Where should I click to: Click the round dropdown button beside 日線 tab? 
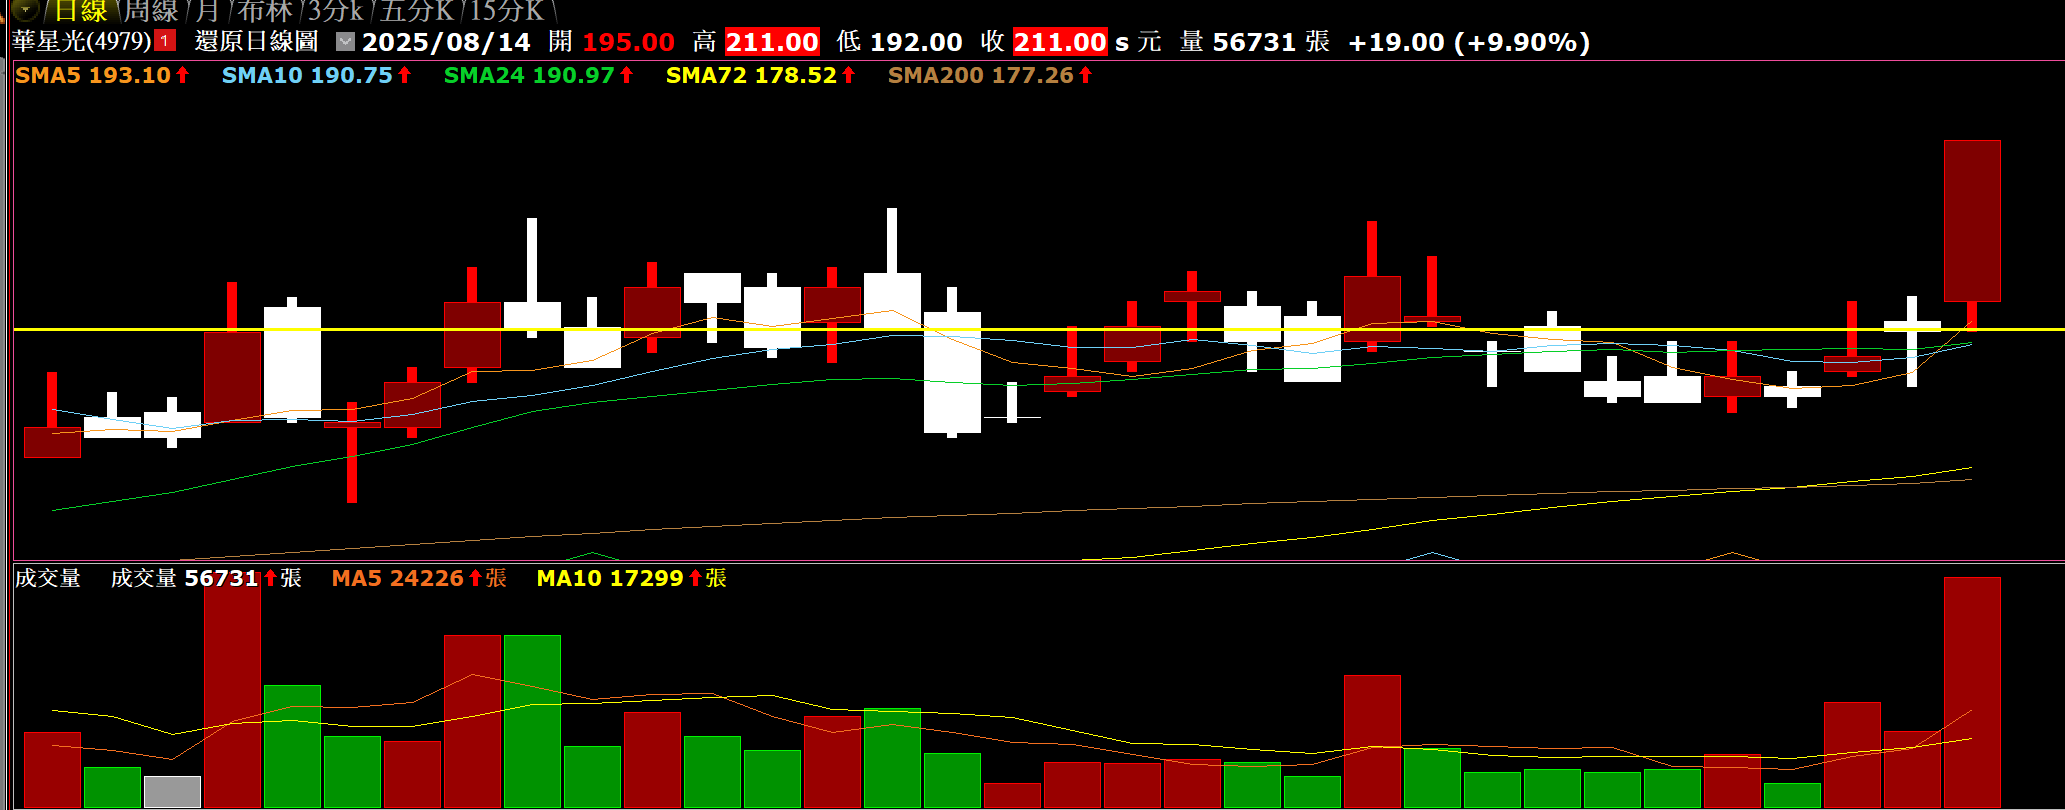[25, 11]
